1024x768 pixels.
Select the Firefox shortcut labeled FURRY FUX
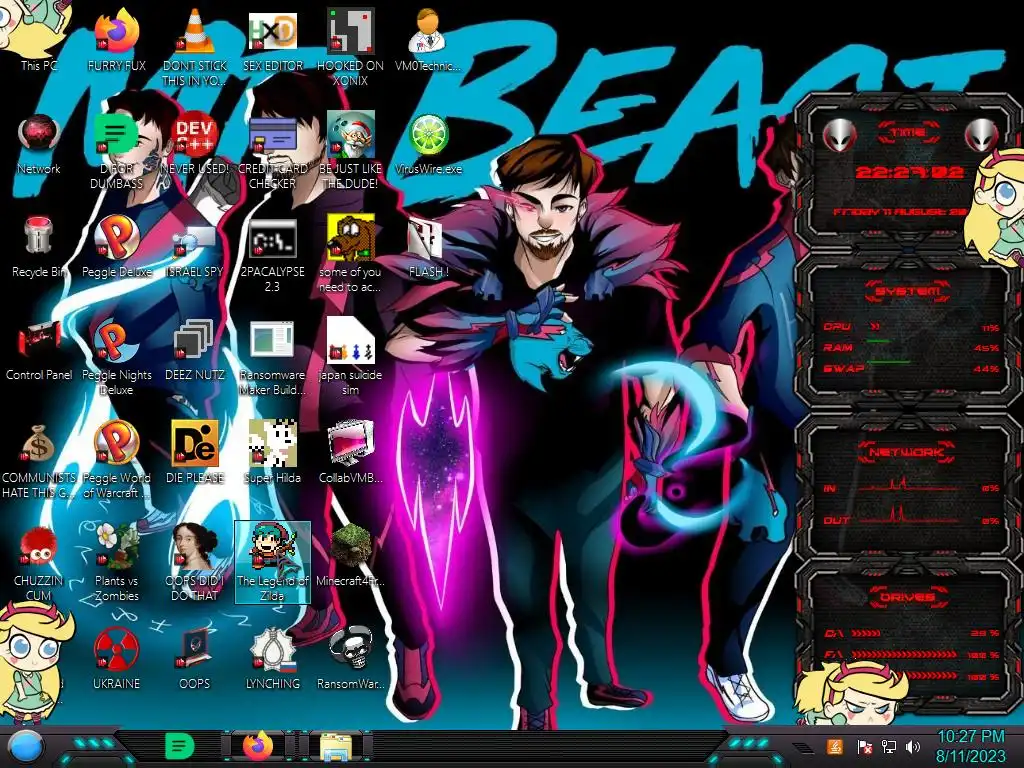click(x=116, y=40)
